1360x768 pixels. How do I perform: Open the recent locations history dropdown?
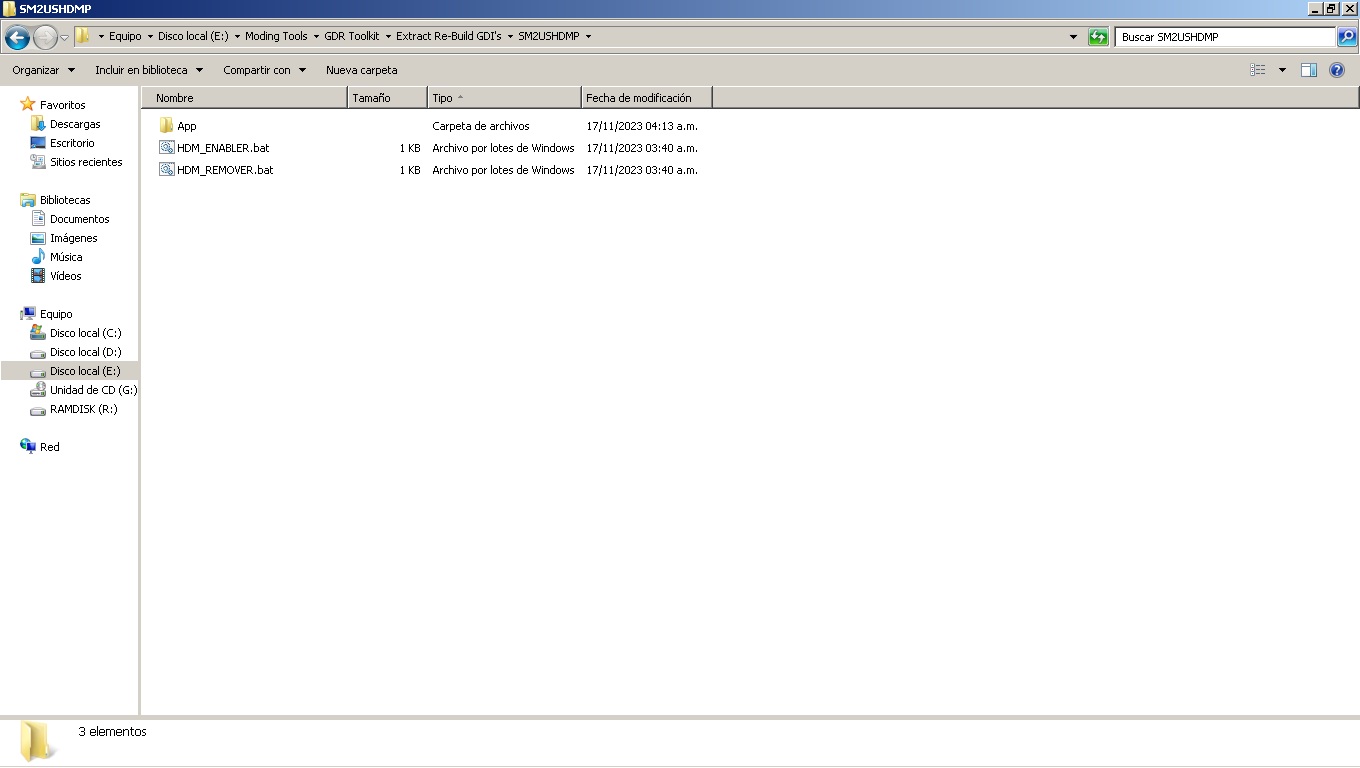point(65,37)
